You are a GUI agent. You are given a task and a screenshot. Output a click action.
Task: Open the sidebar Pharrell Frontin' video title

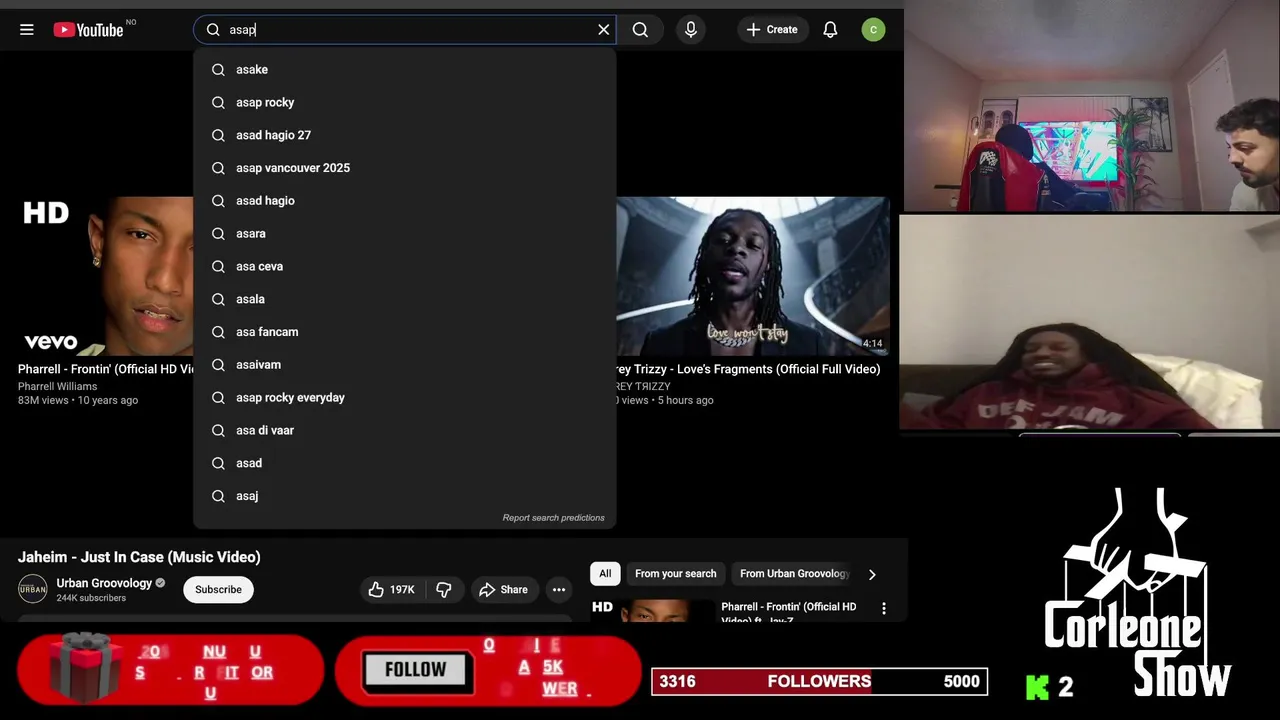[789, 612]
